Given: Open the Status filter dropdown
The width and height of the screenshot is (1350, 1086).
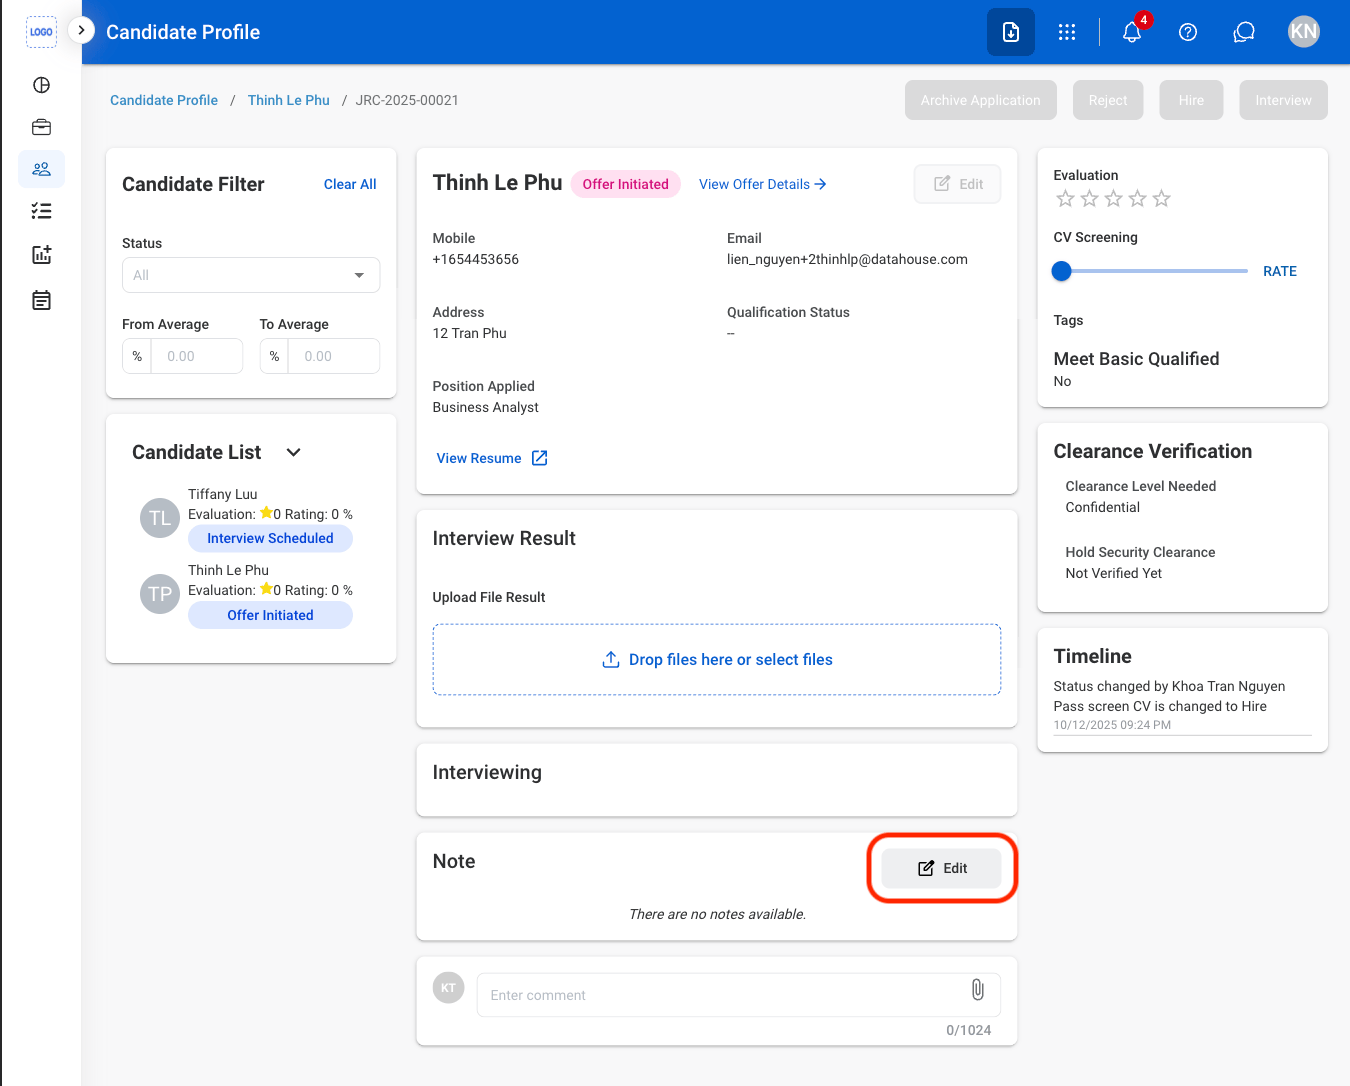Looking at the screenshot, I should (x=251, y=275).
